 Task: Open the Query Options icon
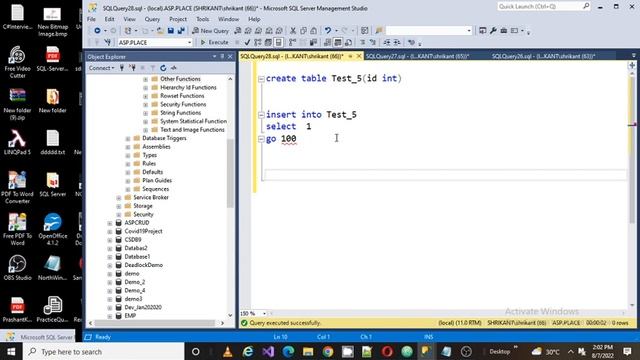[268, 42]
